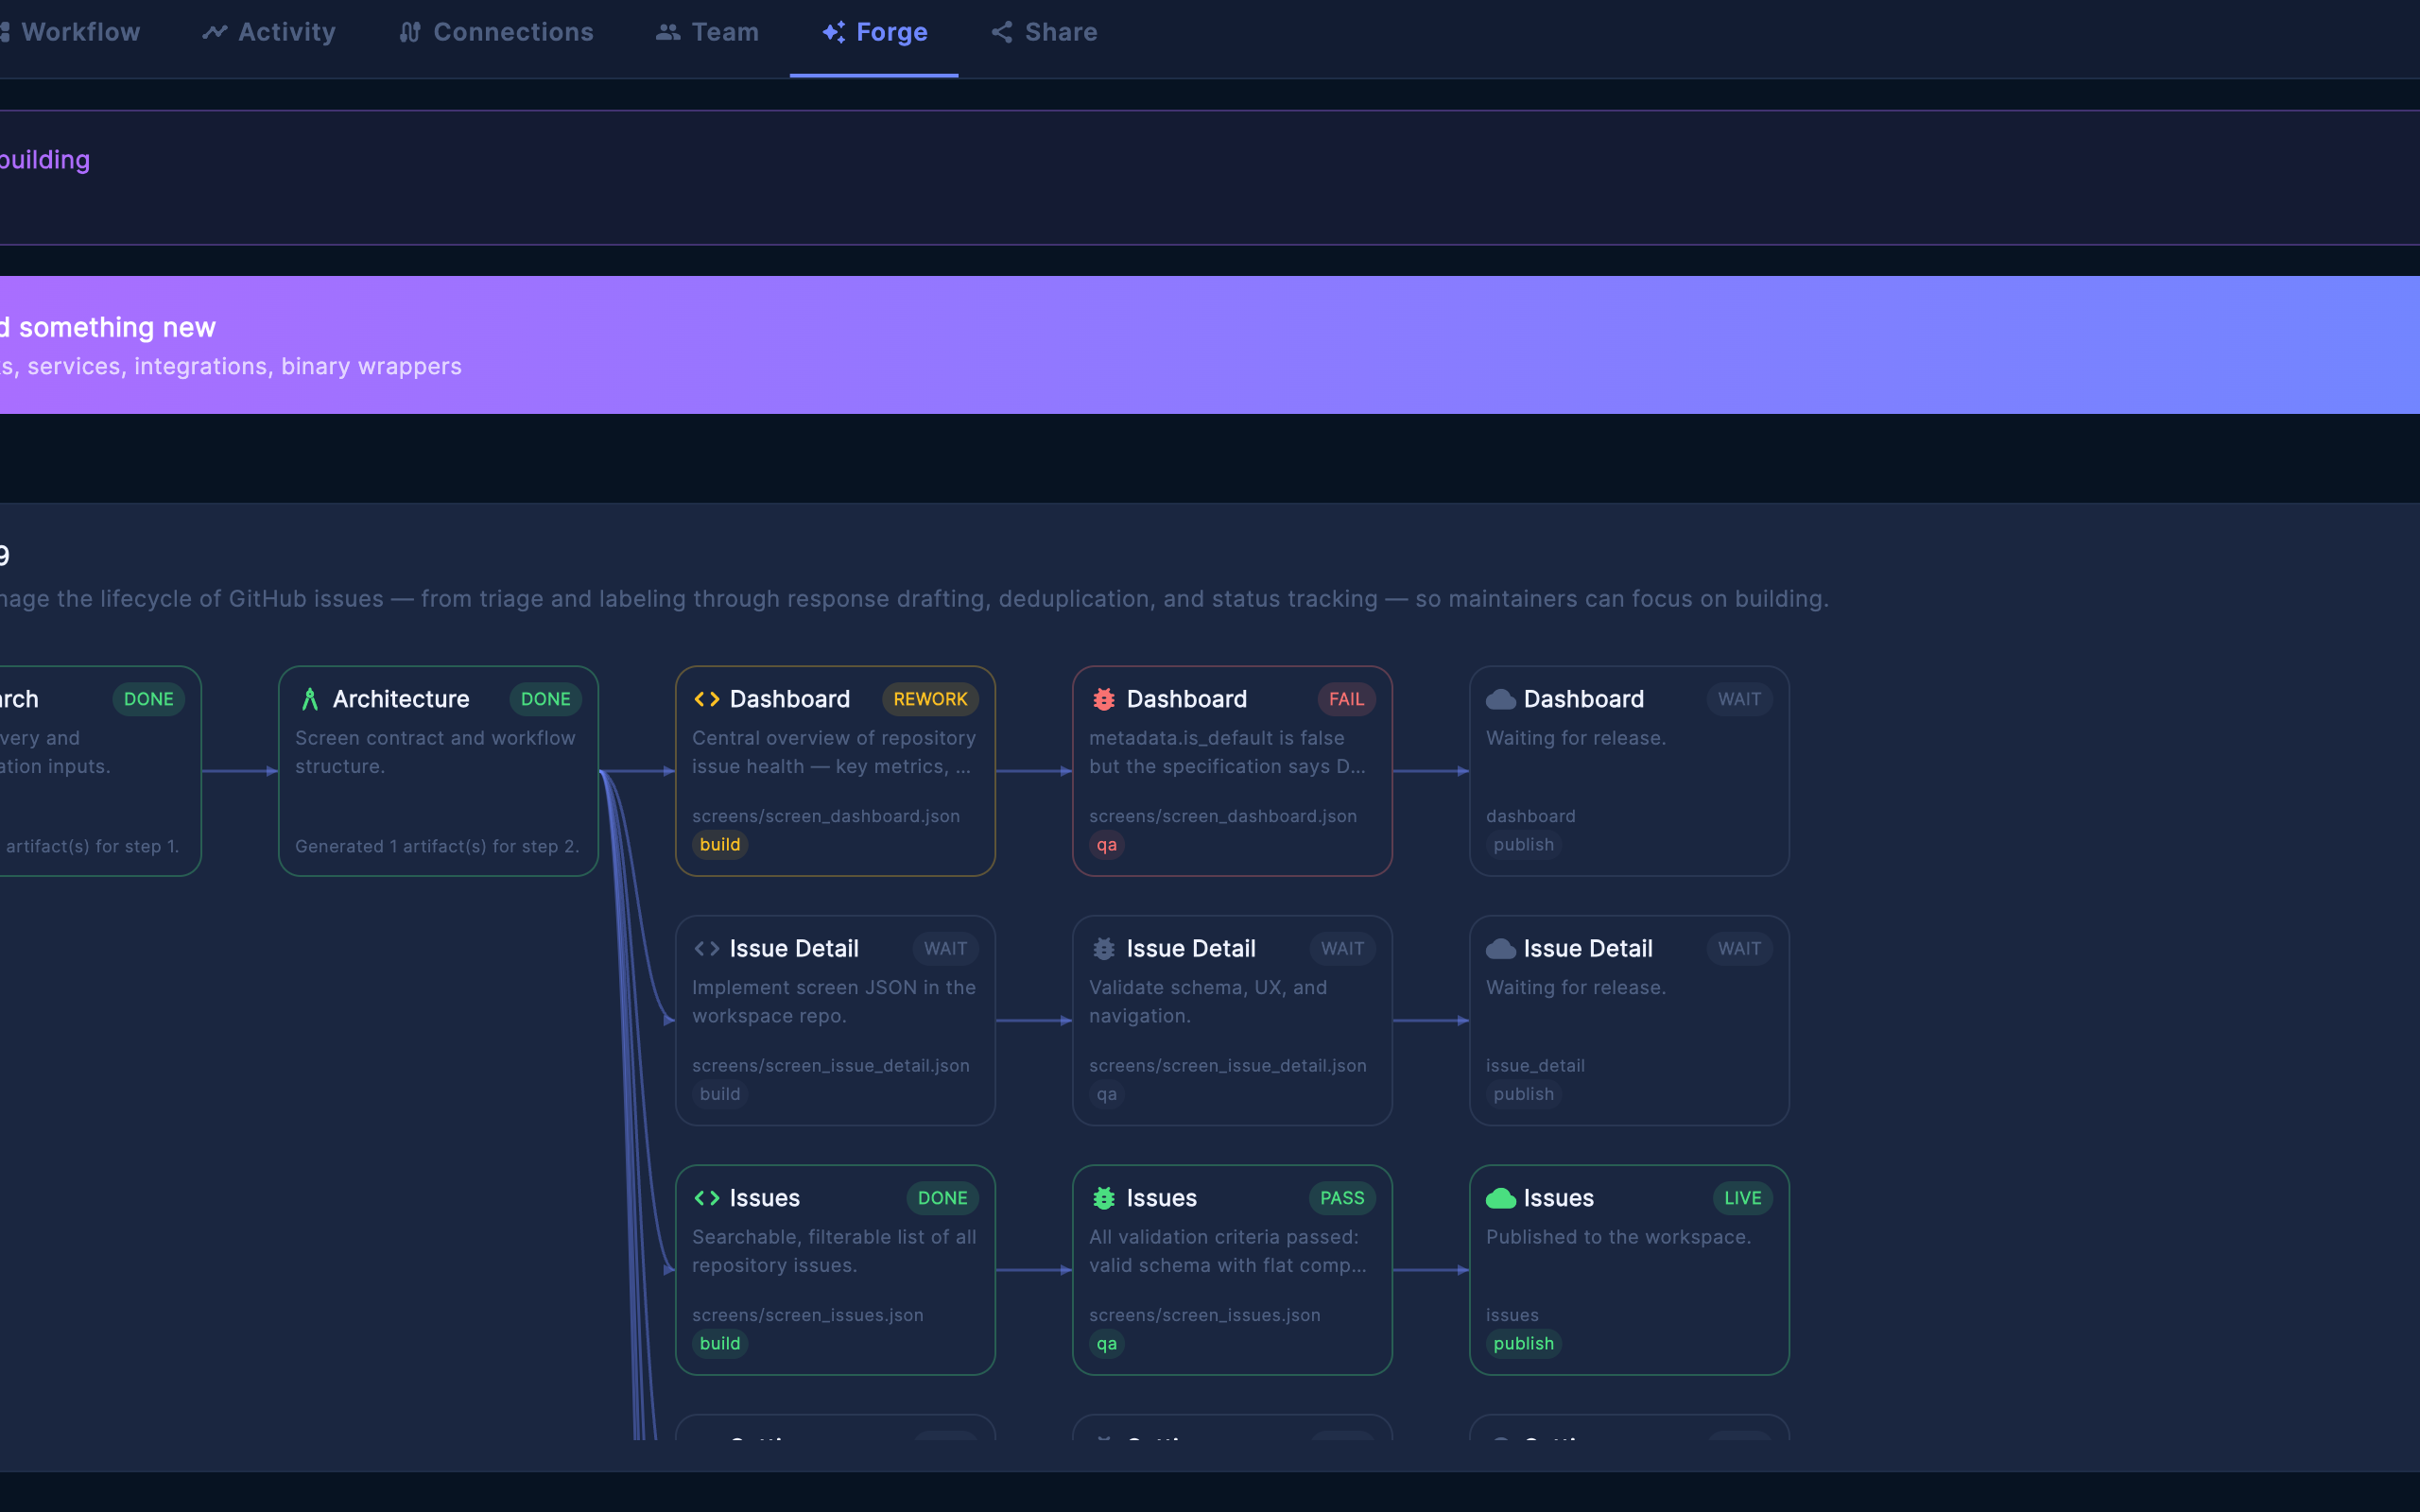Click the cloud icon on Dashboard publish card
2420x1512 pixels.
coord(1500,699)
